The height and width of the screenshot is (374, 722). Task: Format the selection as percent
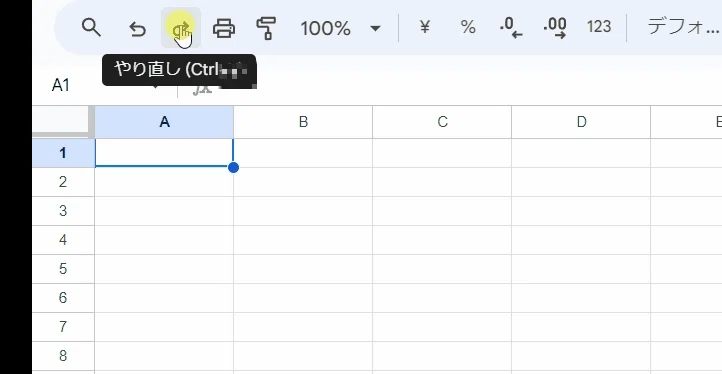pos(468,28)
